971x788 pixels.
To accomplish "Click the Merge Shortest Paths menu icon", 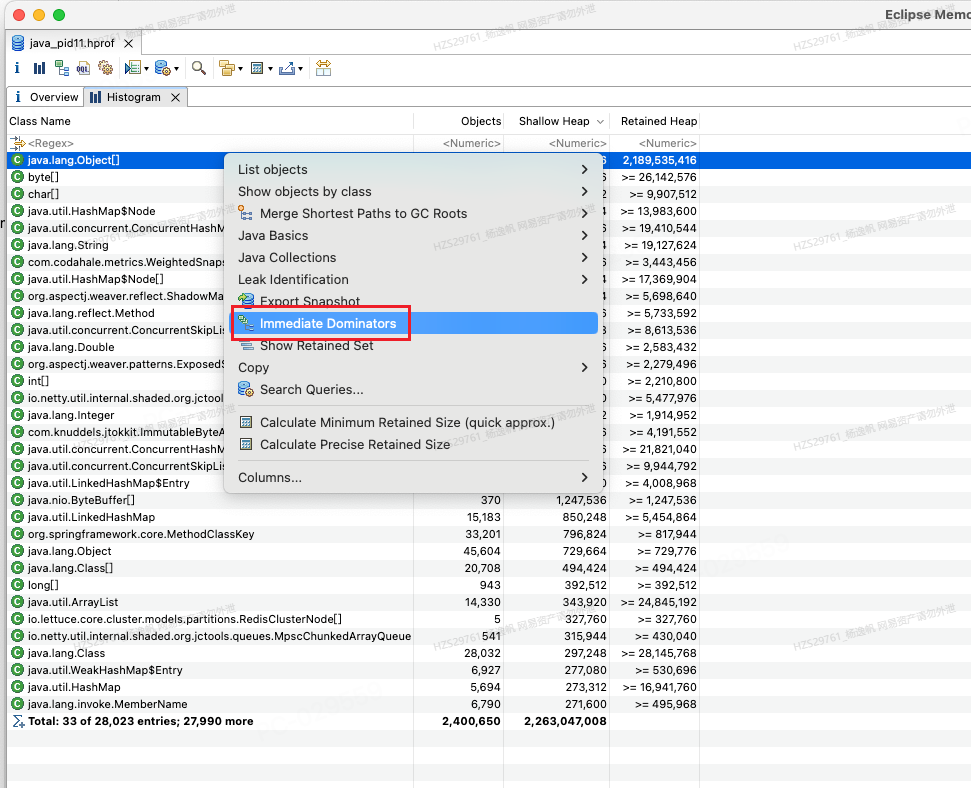I will click(x=246, y=214).
